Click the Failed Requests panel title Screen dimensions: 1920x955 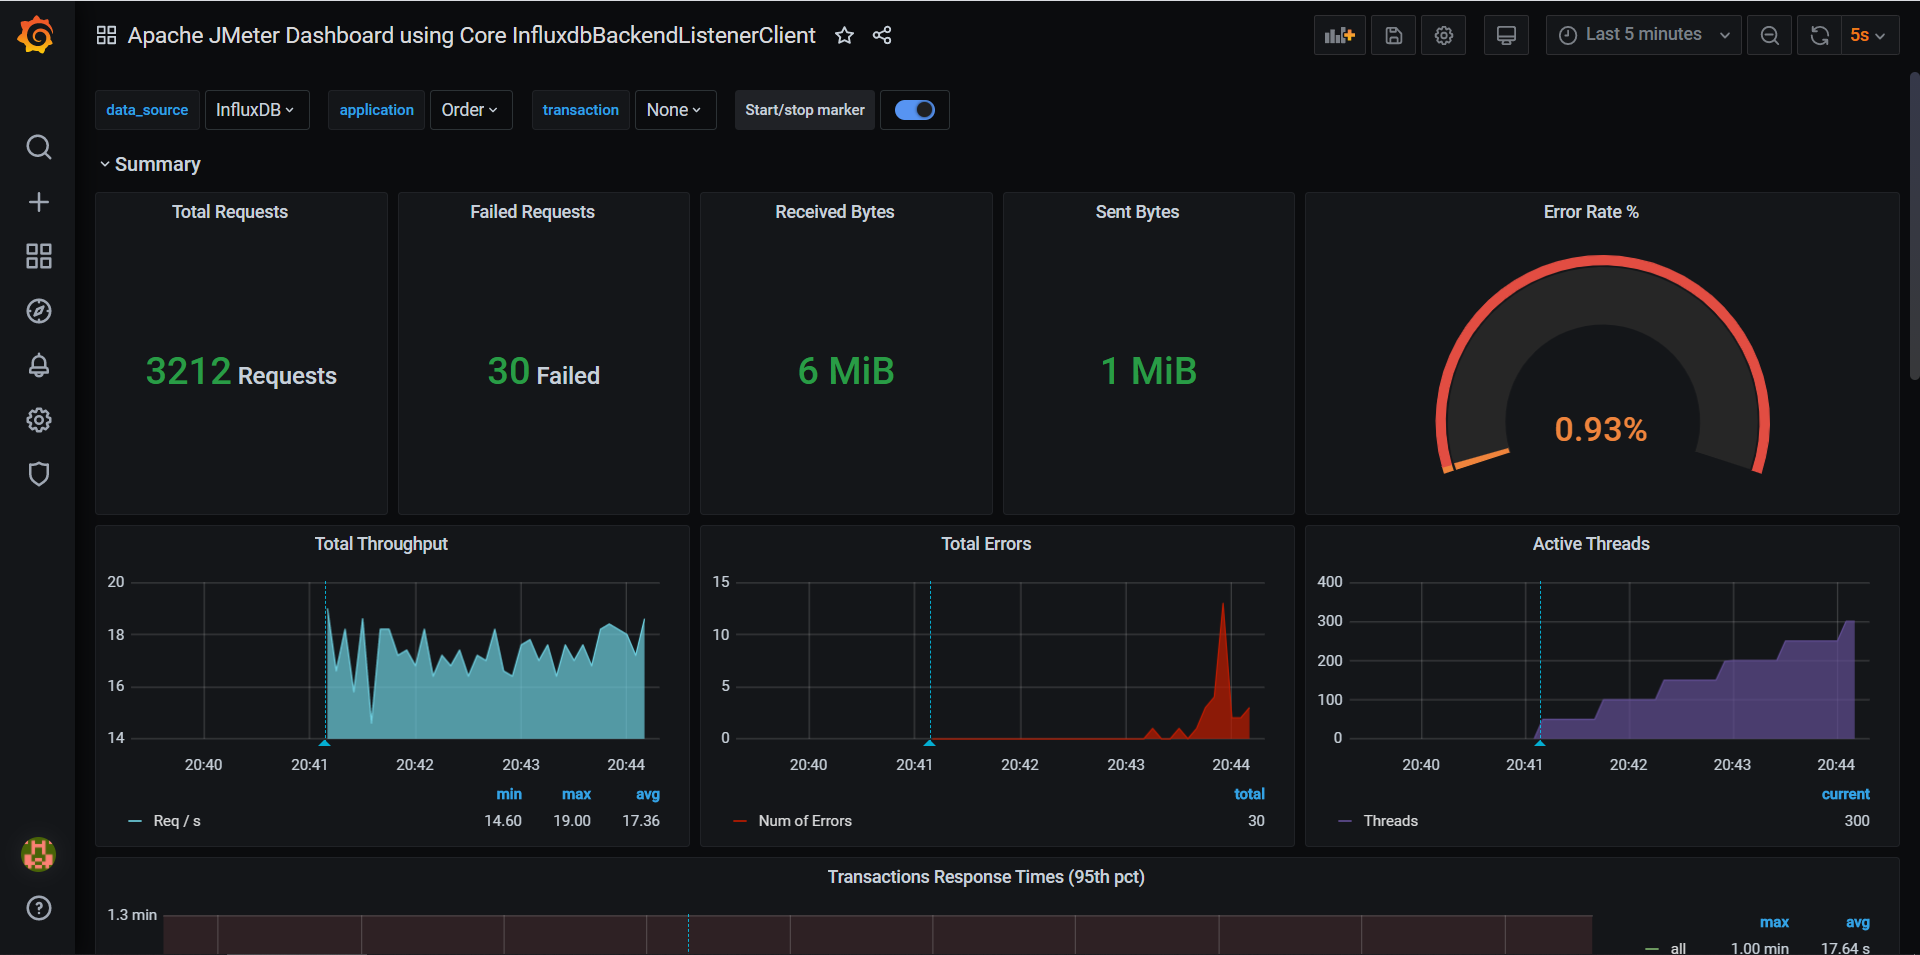coord(532,212)
